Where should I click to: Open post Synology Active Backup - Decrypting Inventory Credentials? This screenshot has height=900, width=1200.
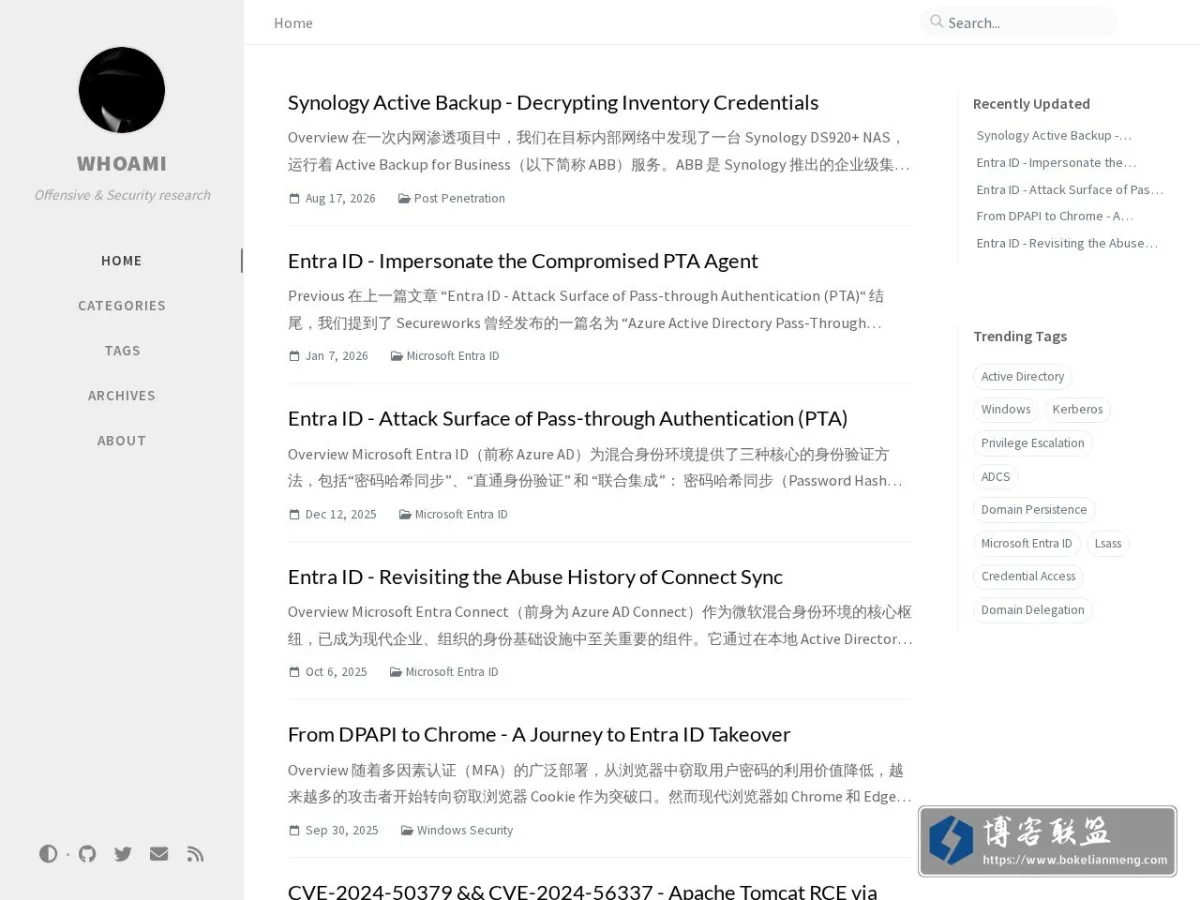(553, 102)
